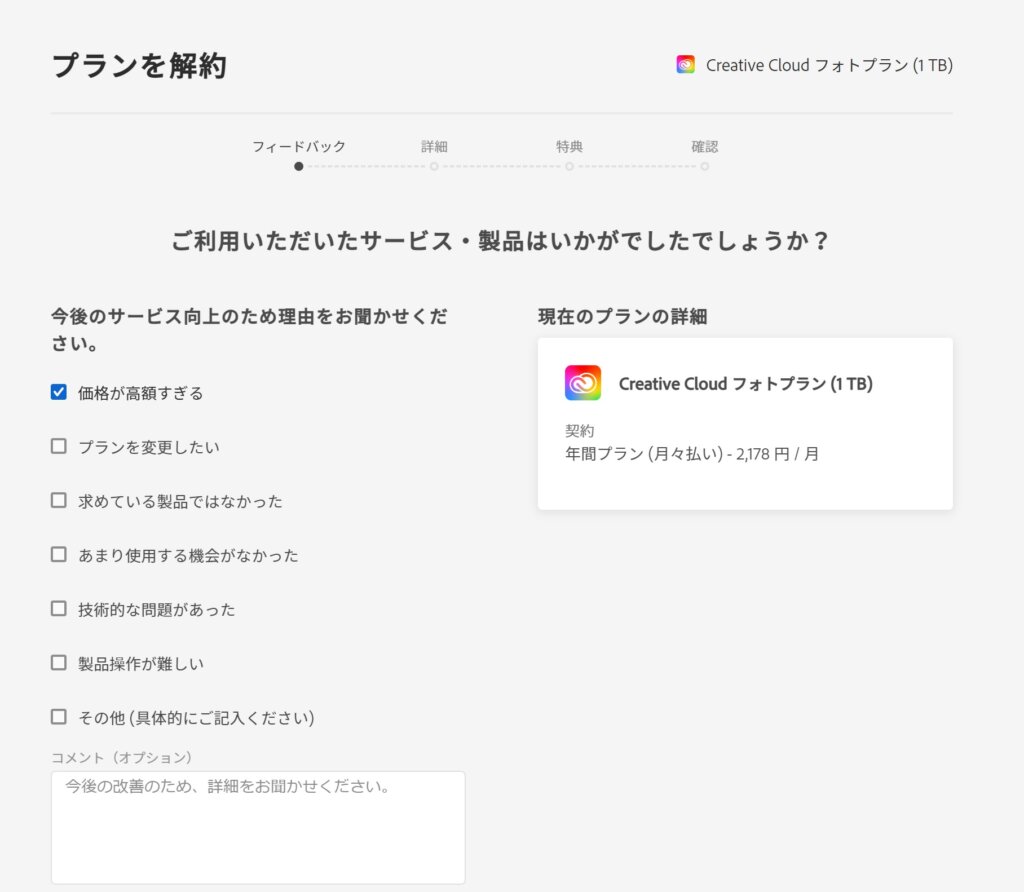Check the 製品操作が難しい checkbox
Image resolution: width=1024 pixels, height=892 pixels.
click(59, 663)
